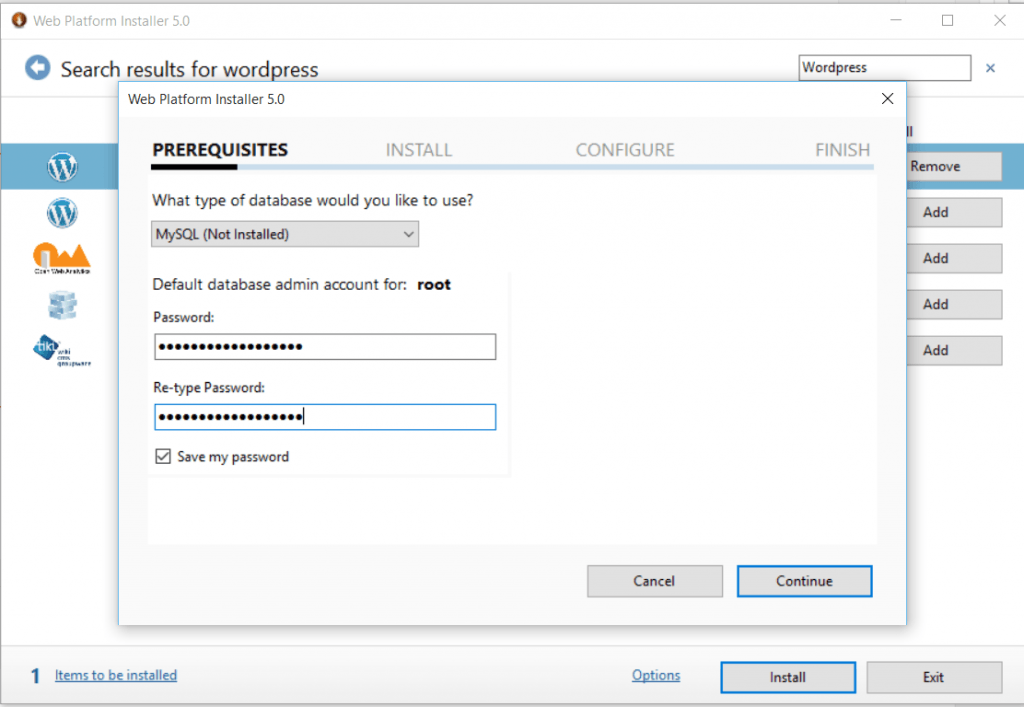Click Add button for second WordPress result
1024x707 pixels.
tap(954, 212)
